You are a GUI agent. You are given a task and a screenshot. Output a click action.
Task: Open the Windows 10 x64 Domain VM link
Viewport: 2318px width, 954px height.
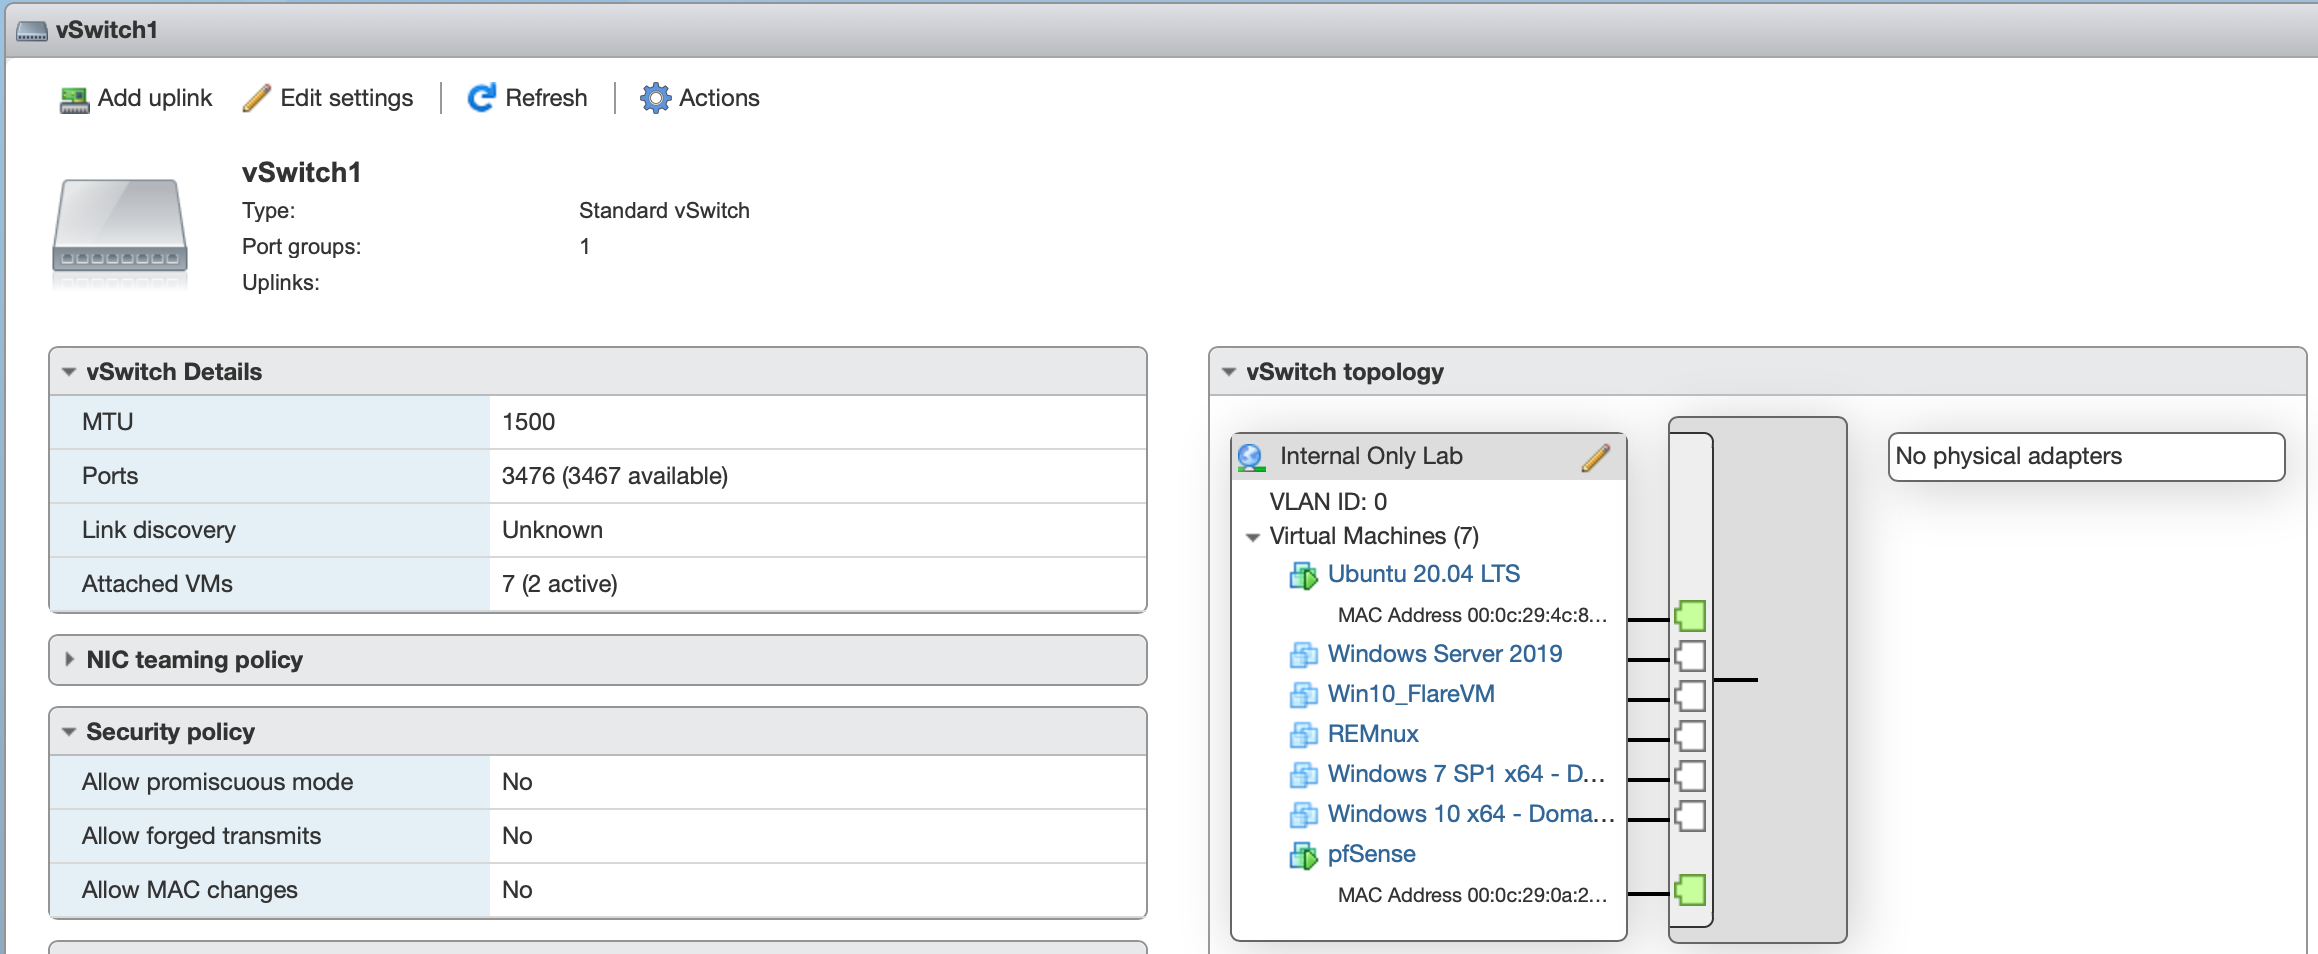pos(1471,814)
